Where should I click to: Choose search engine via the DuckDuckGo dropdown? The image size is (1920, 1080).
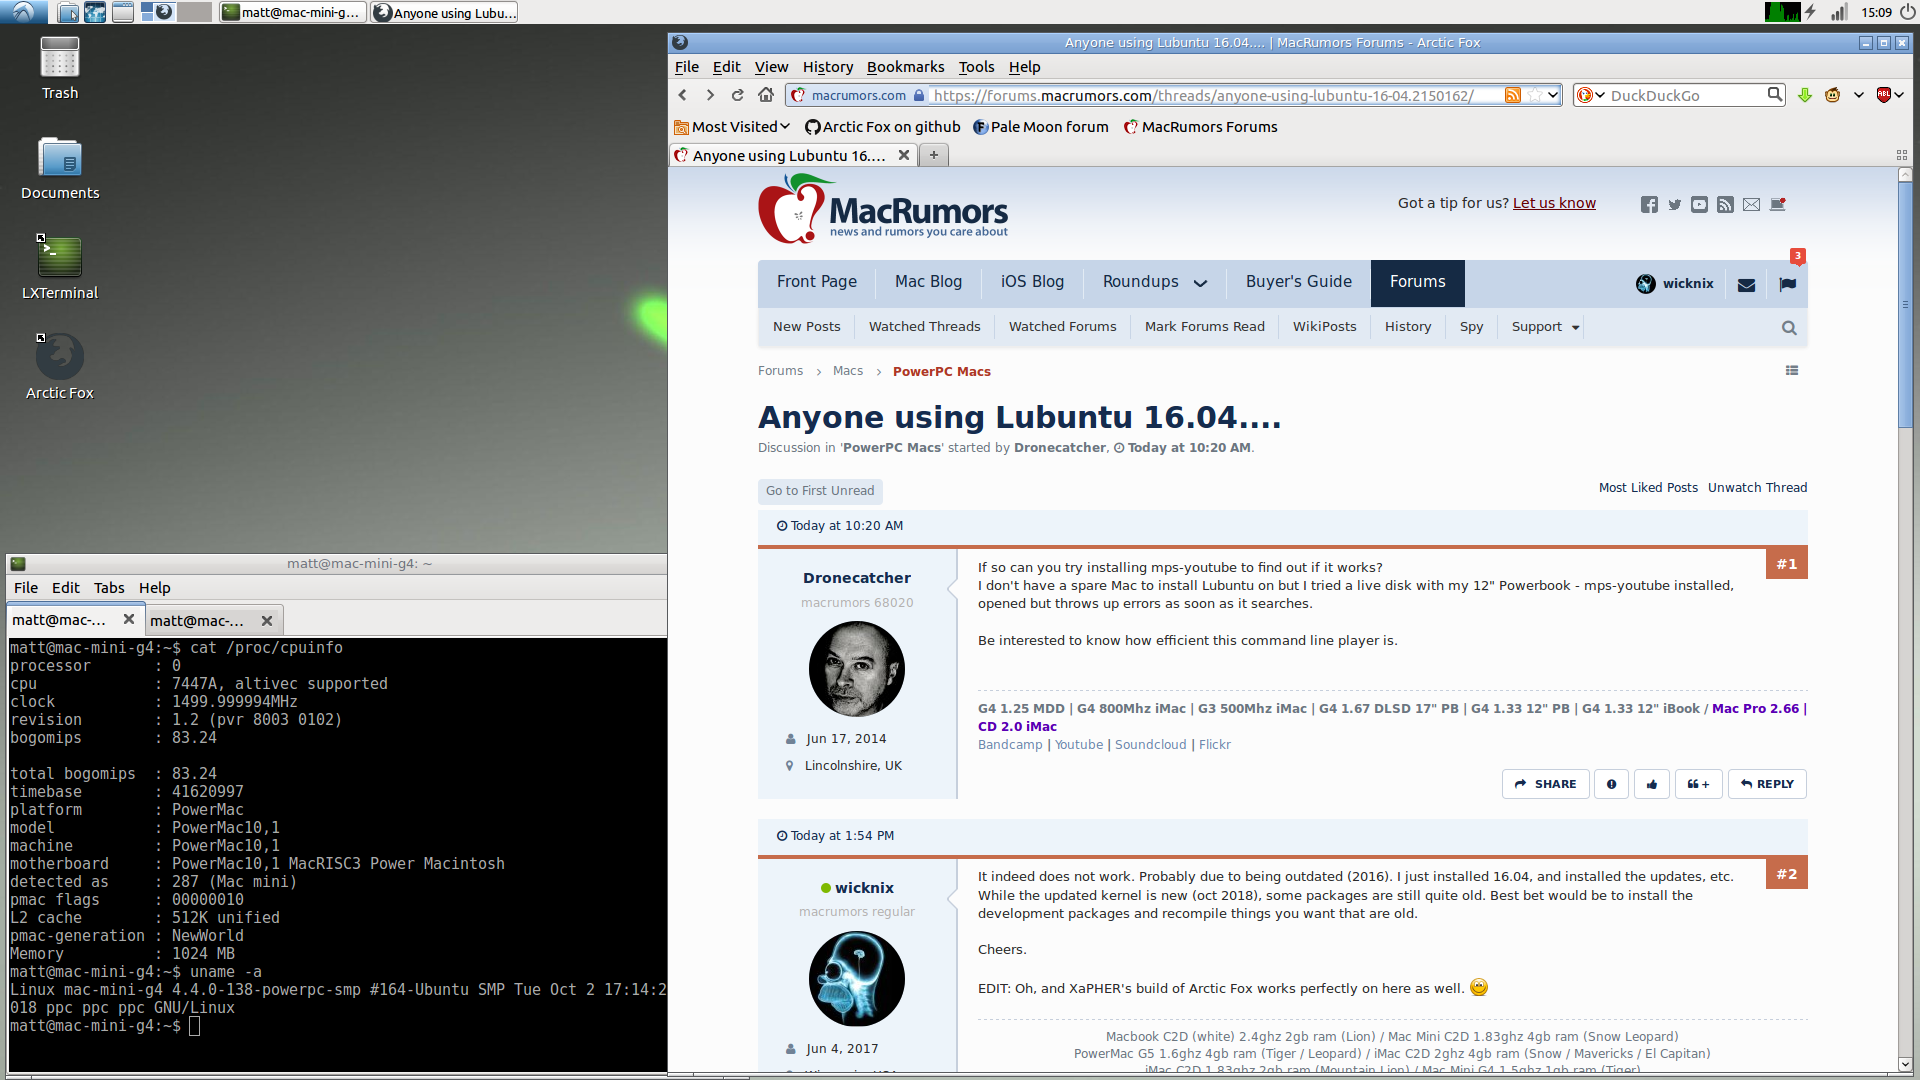point(1591,95)
